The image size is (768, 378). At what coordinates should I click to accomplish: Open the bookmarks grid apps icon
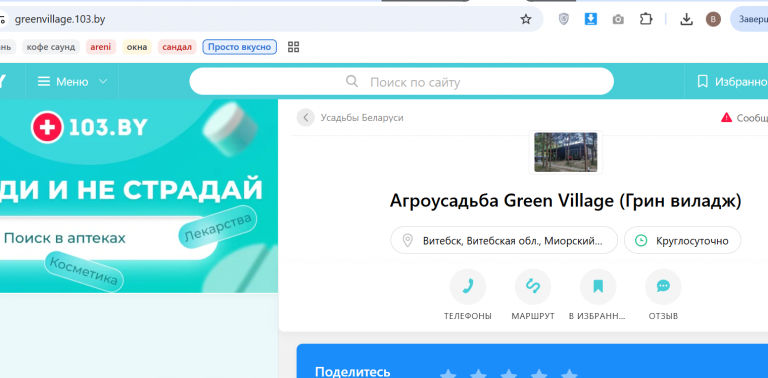pyautogui.click(x=293, y=47)
